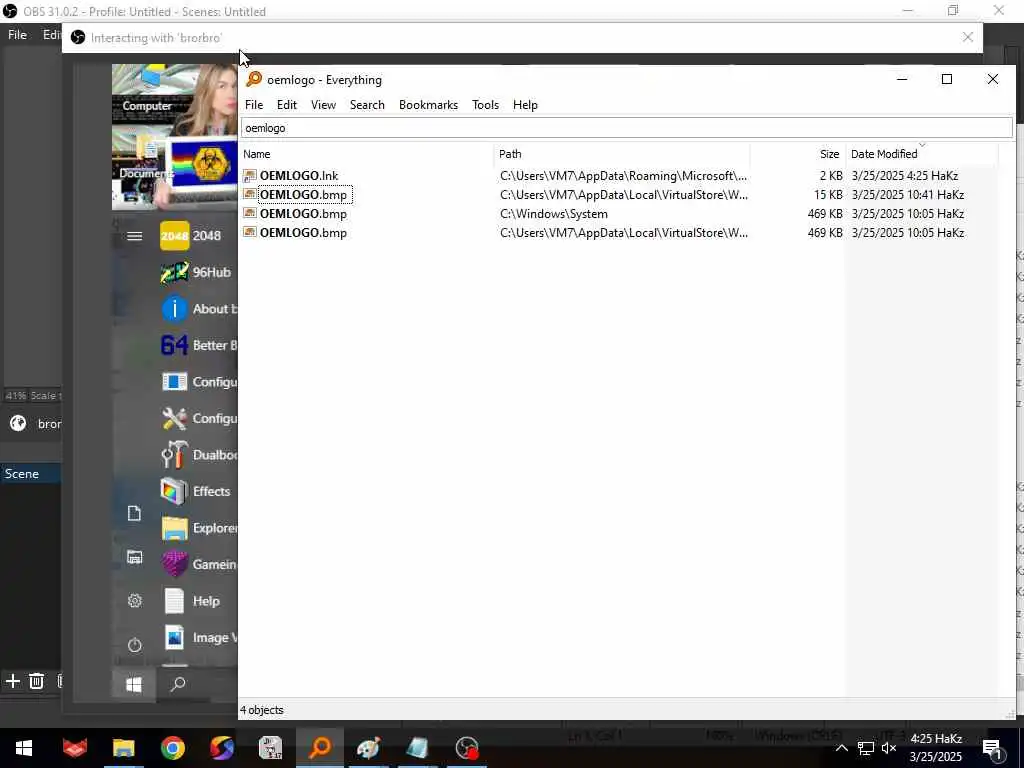Viewport: 1024px width, 768px height.
Task: Sort results by Name column header
Action: click(366, 154)
